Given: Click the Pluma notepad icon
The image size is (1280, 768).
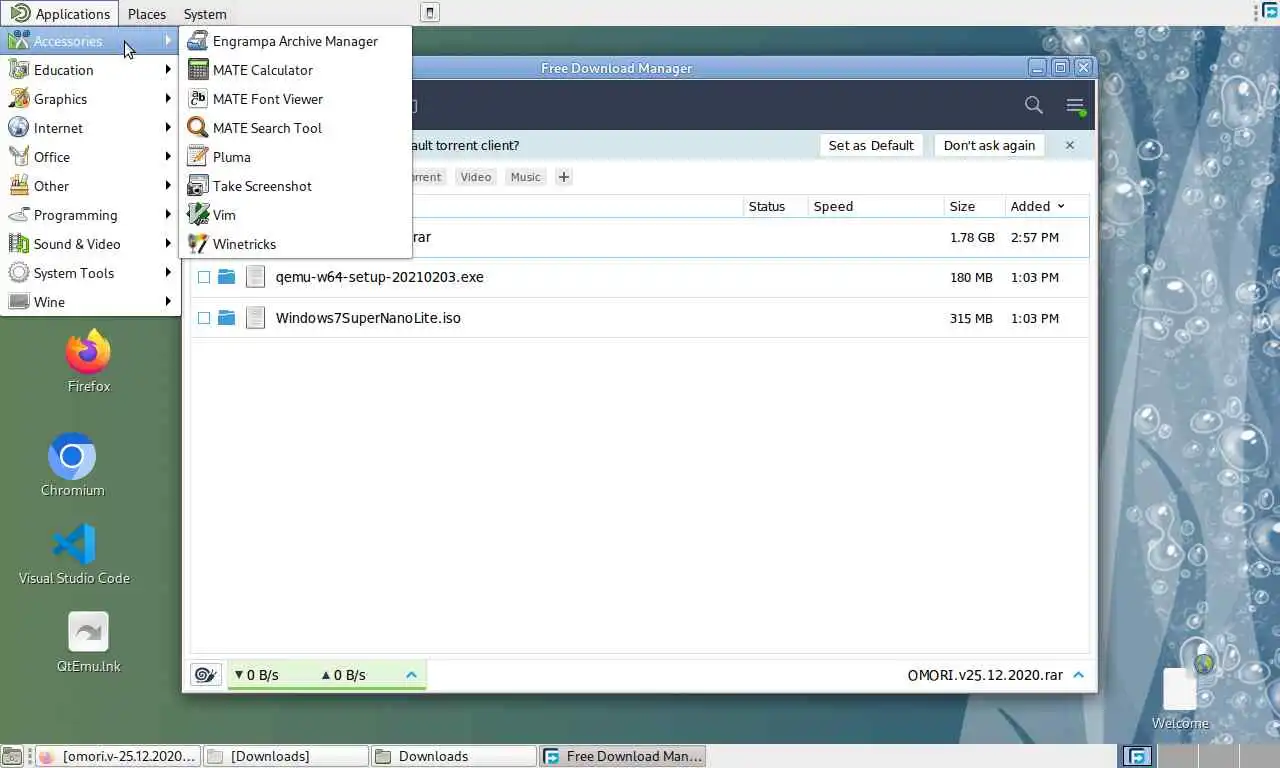Looking at the screenshot, I should point(198,157).
